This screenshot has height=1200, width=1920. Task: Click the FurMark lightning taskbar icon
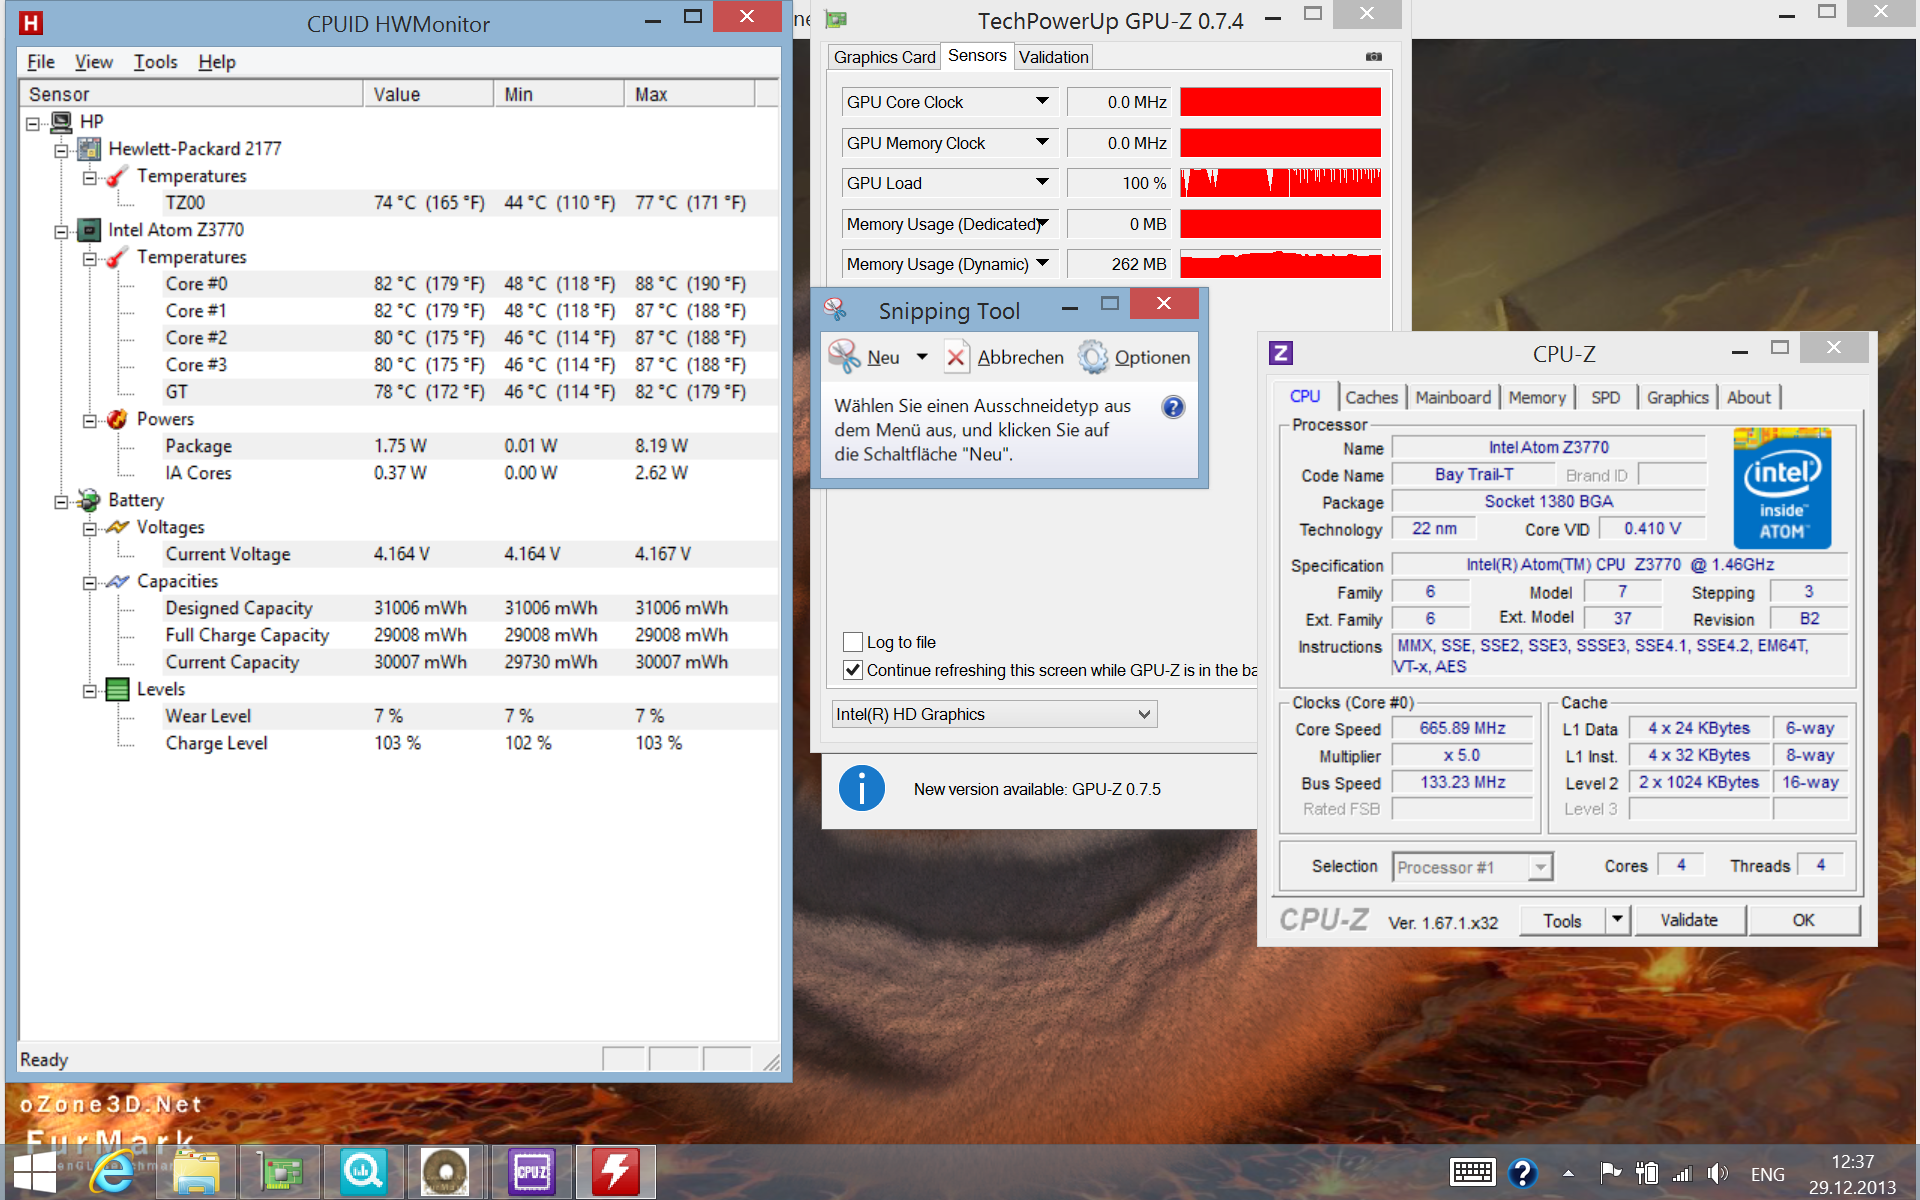point(615,1172)
